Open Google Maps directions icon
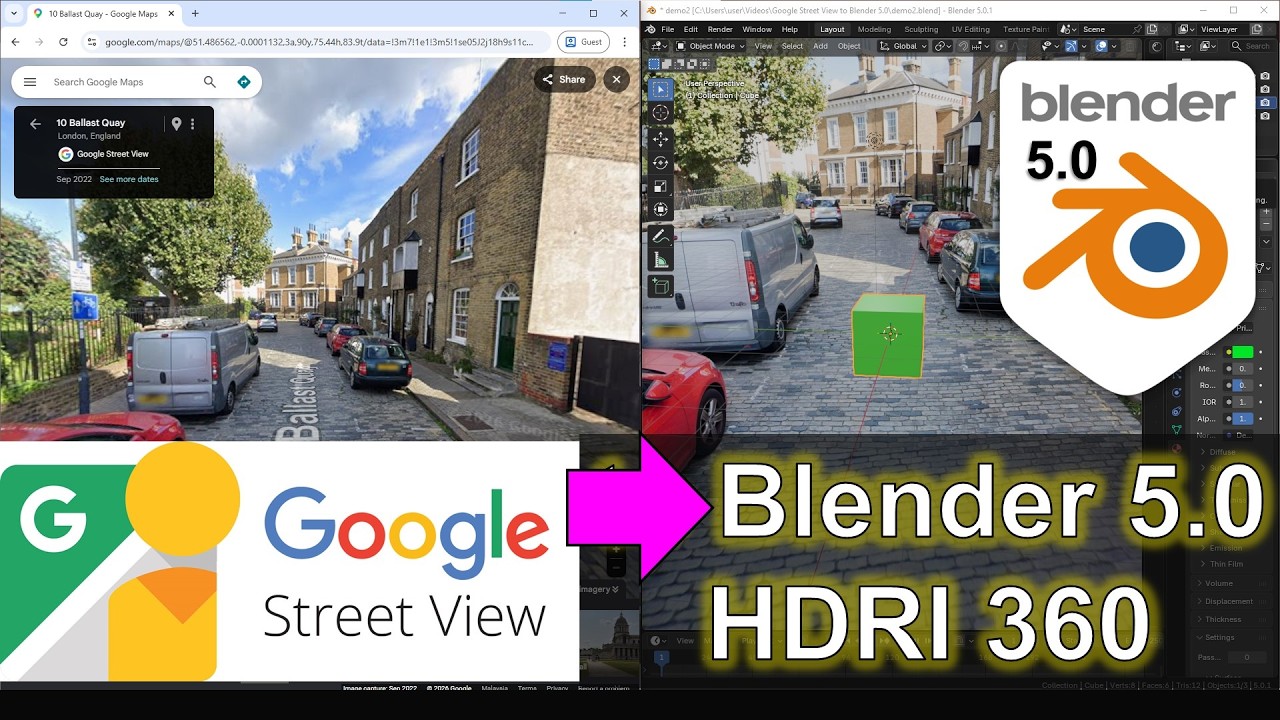This screenshot has height=720, width=1280. (x=243, y=82)
